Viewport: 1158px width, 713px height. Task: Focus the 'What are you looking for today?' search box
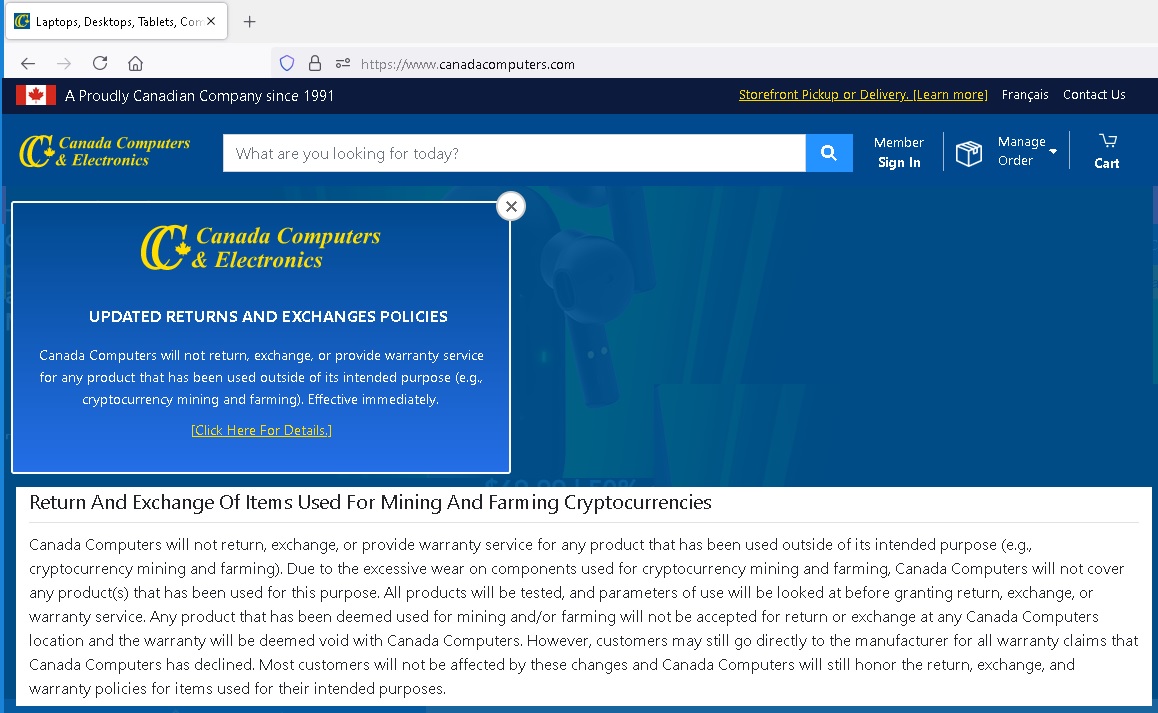pyautogui.click(x=514, y=153)
